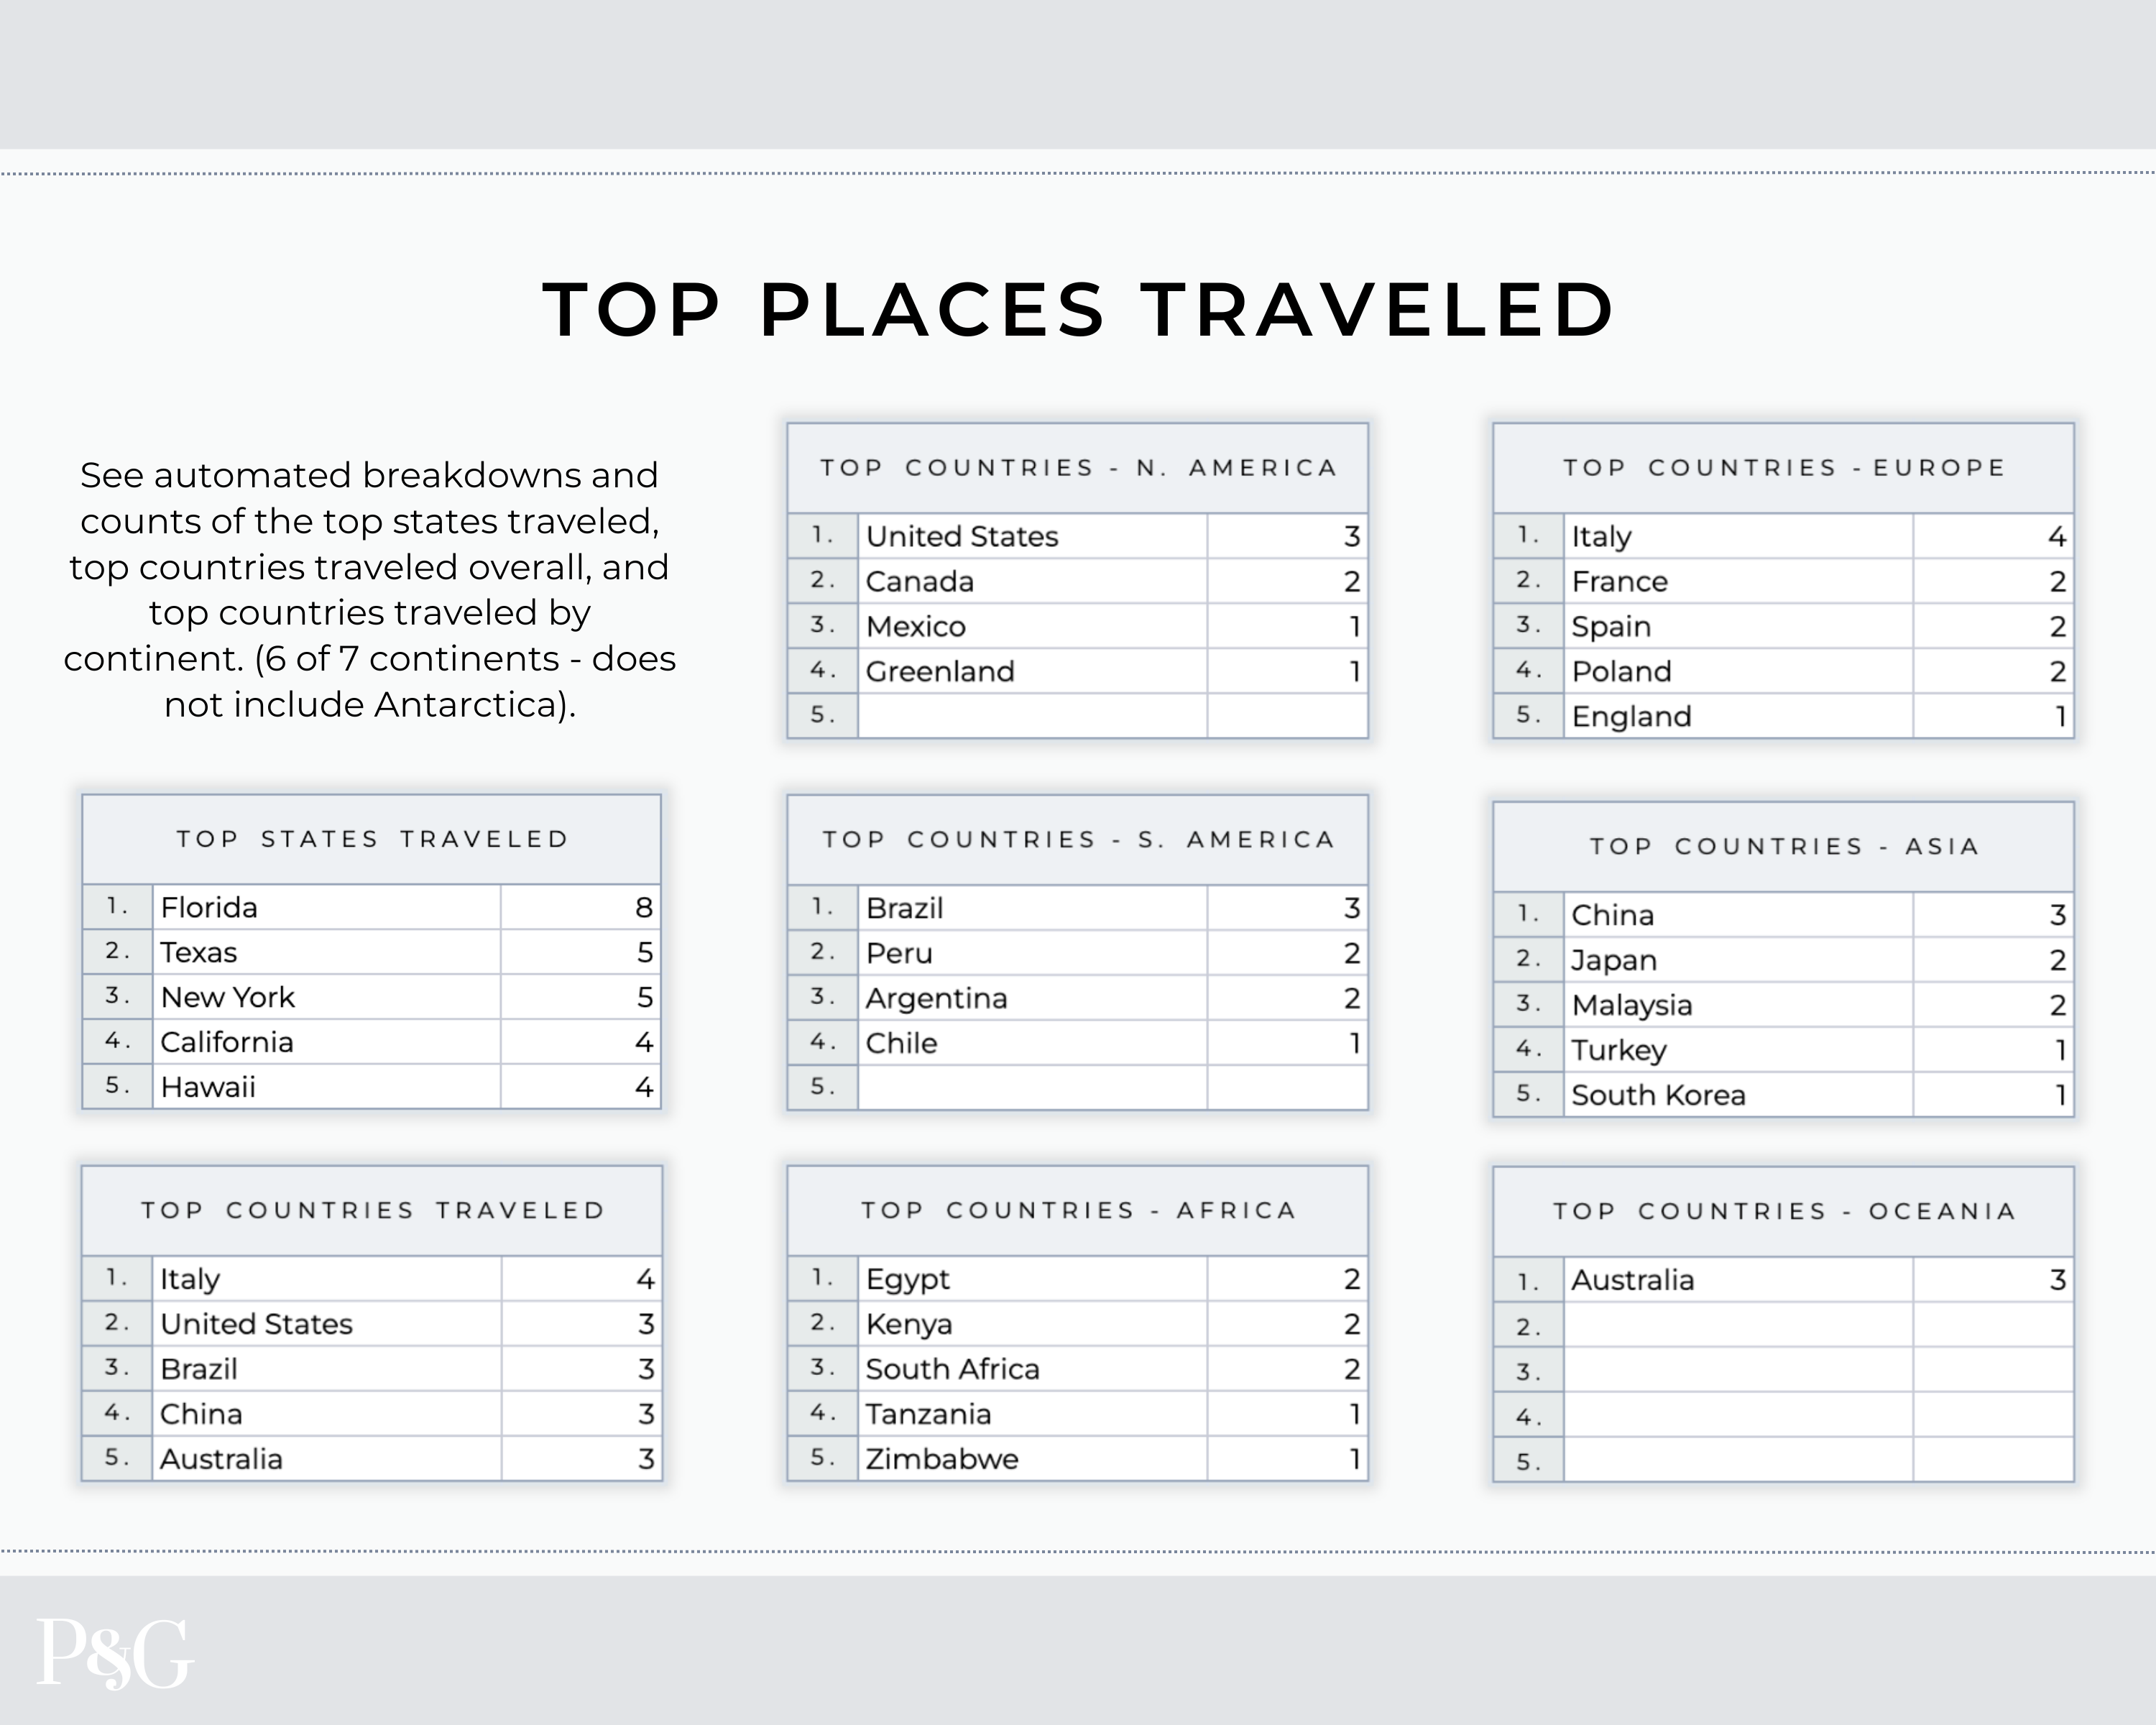The image size is (2156, 1725).
Task: Select the Egypt cell
Action: point(1031,1279)
